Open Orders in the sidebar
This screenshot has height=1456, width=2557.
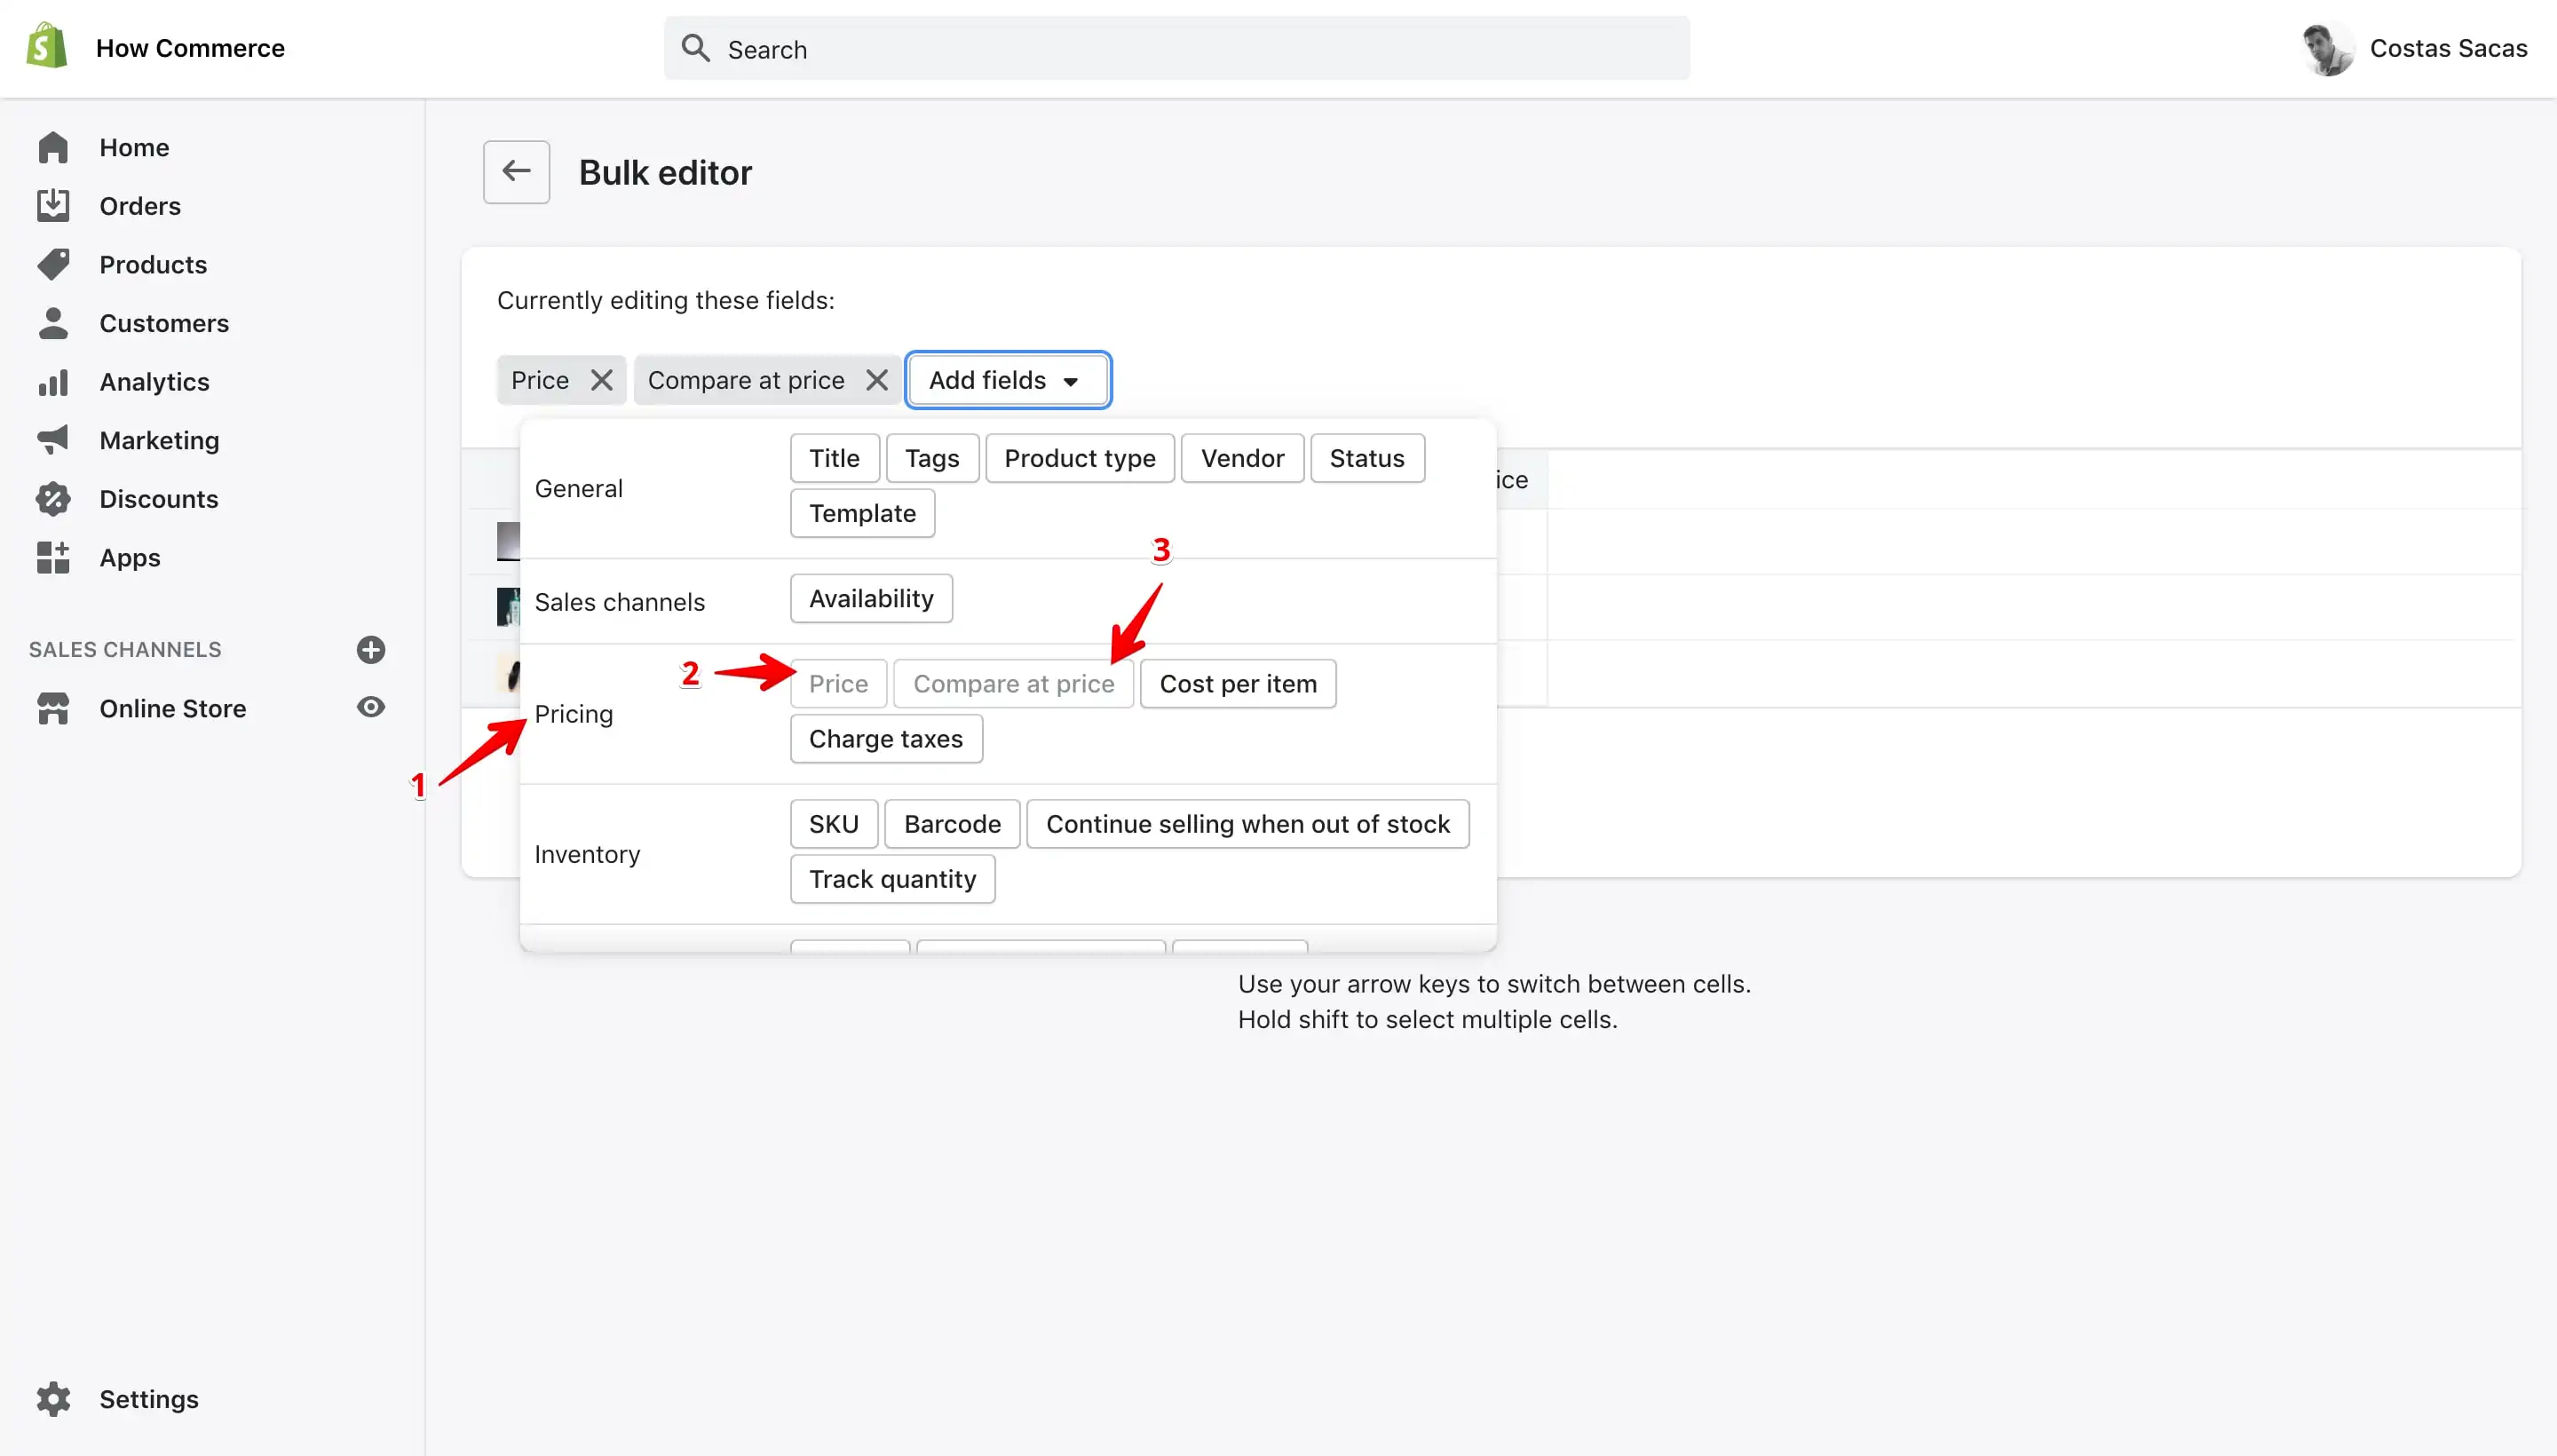[x=140, y=206]
